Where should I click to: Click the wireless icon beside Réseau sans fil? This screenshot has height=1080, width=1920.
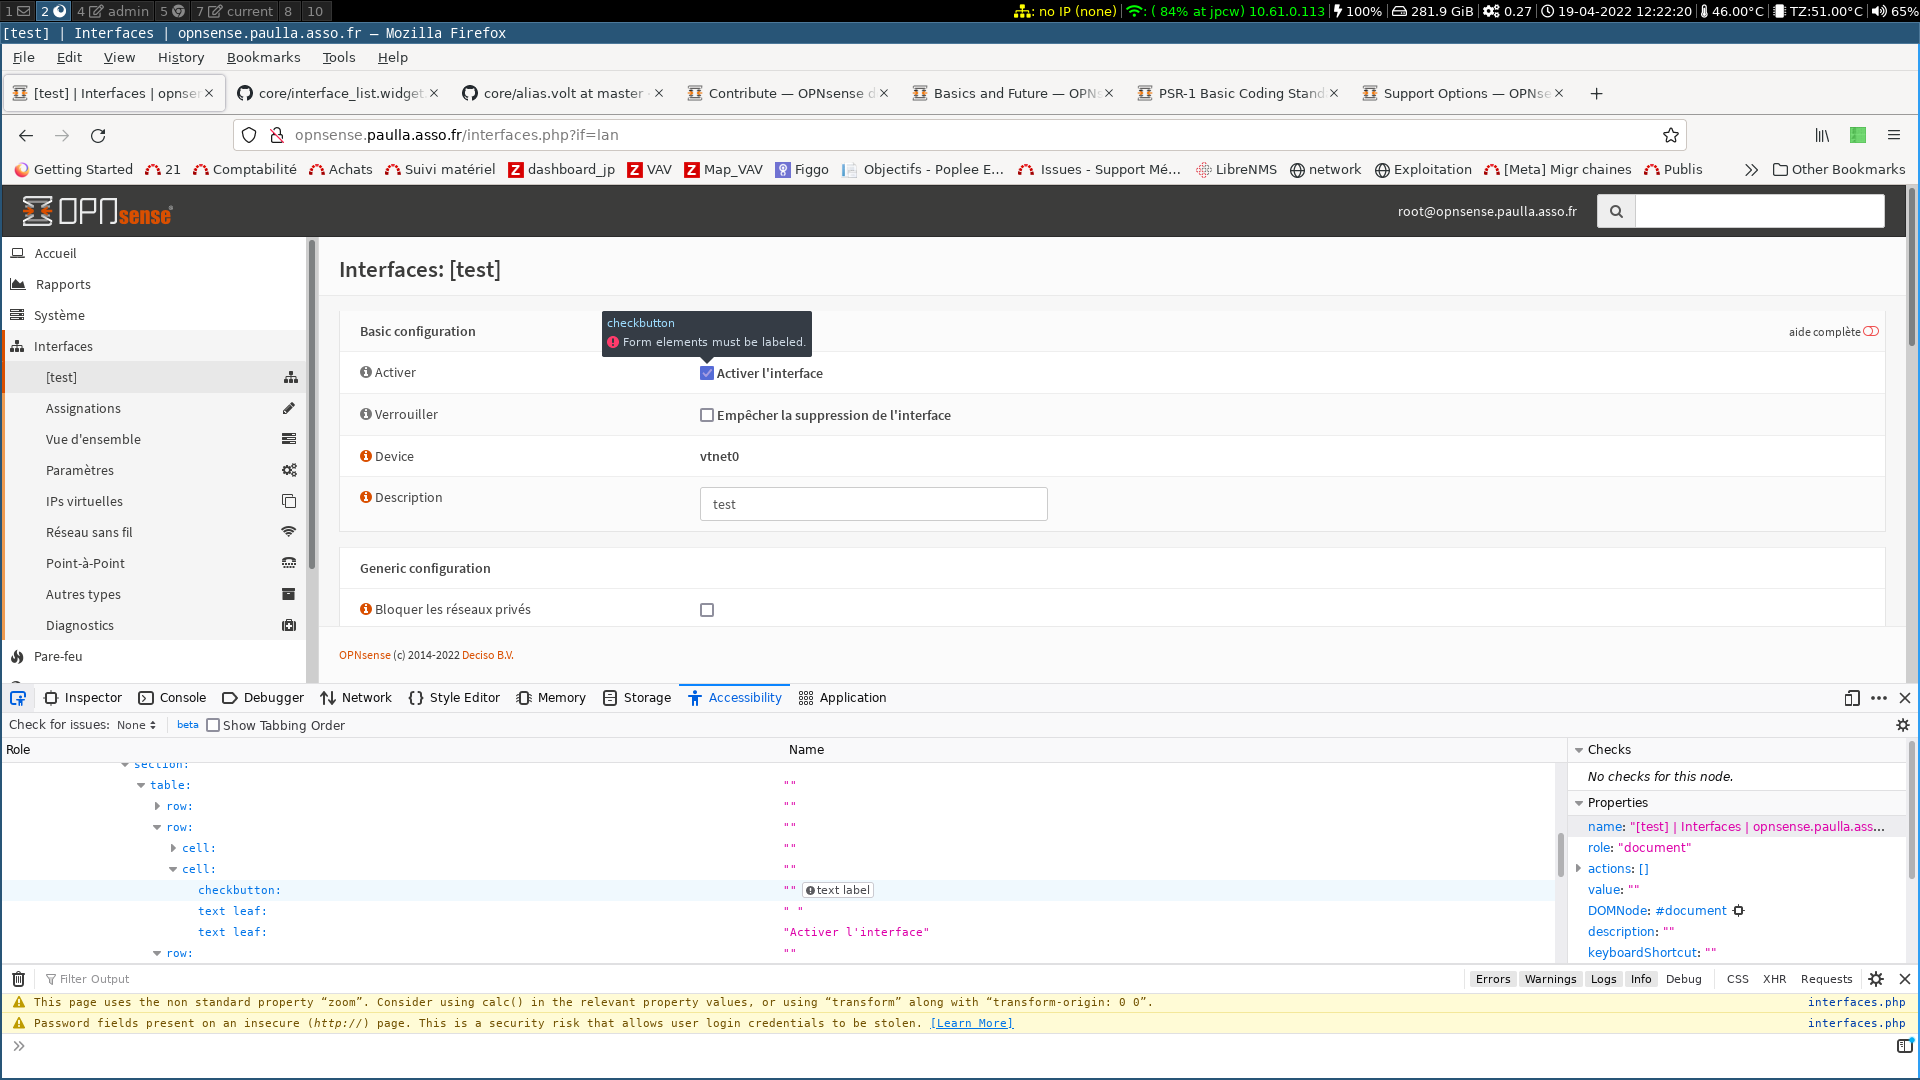pyautogui.click(x=289, y=531)
